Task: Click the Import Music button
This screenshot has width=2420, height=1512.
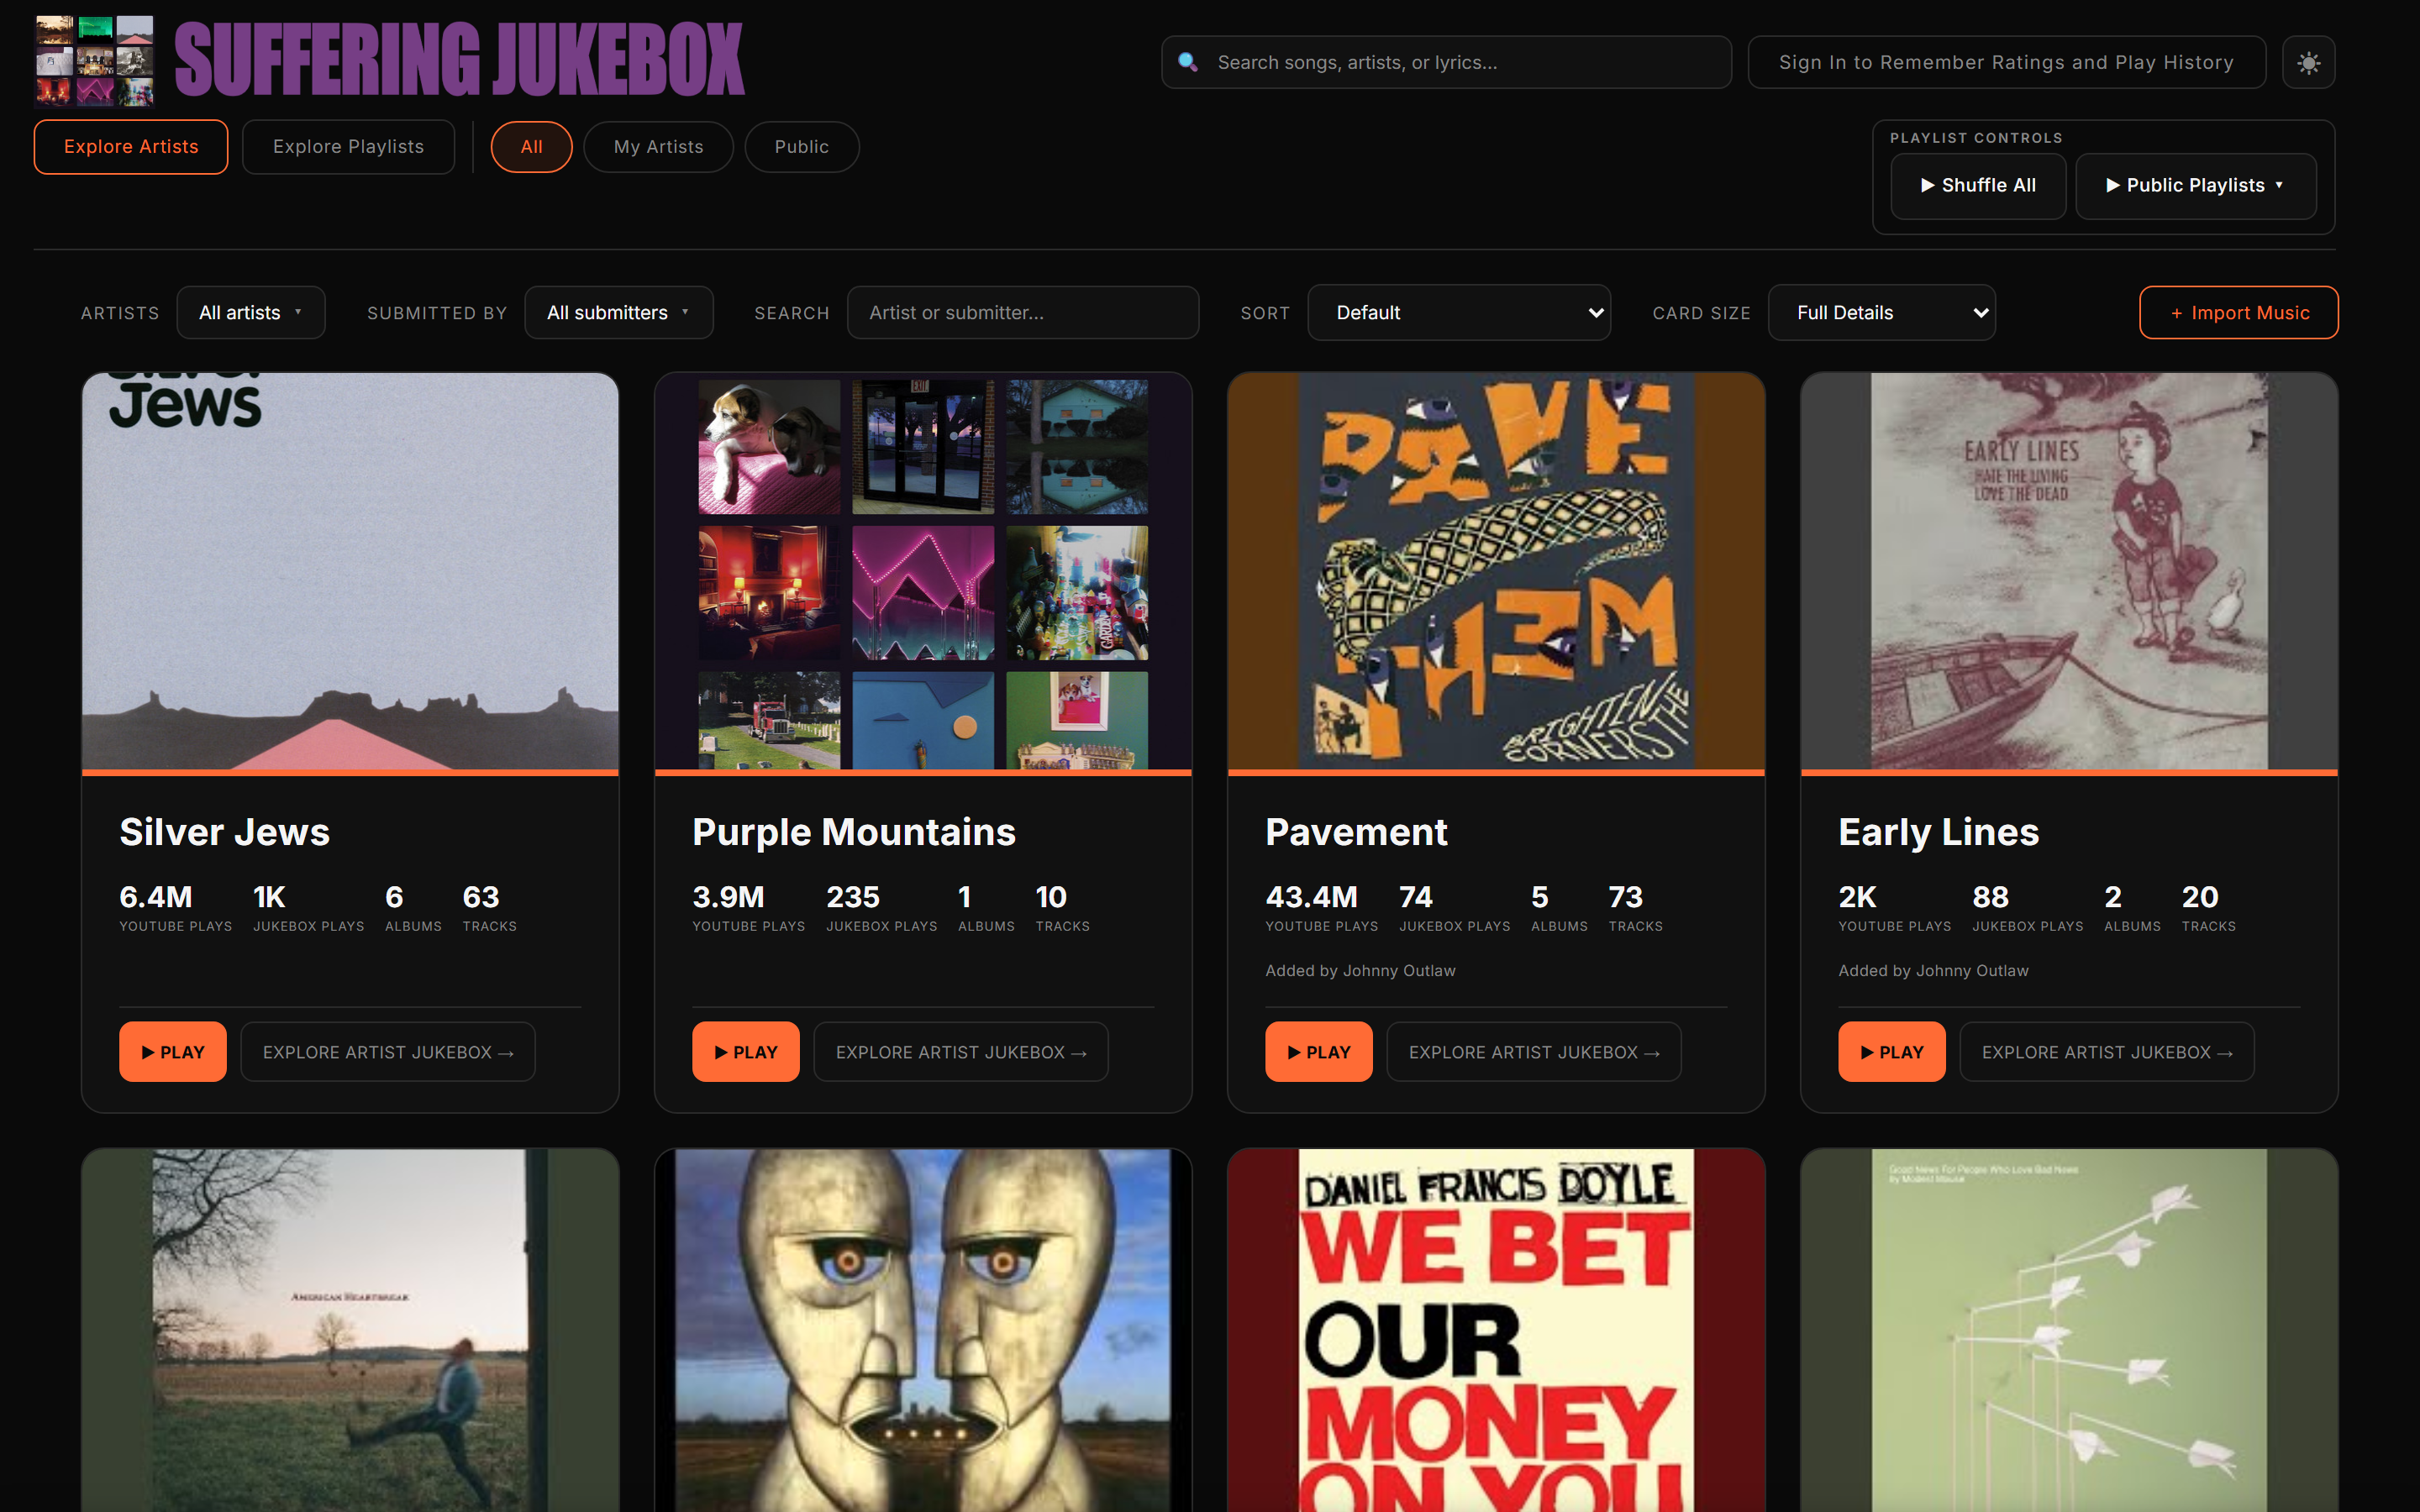Action: pos(2238,313)
